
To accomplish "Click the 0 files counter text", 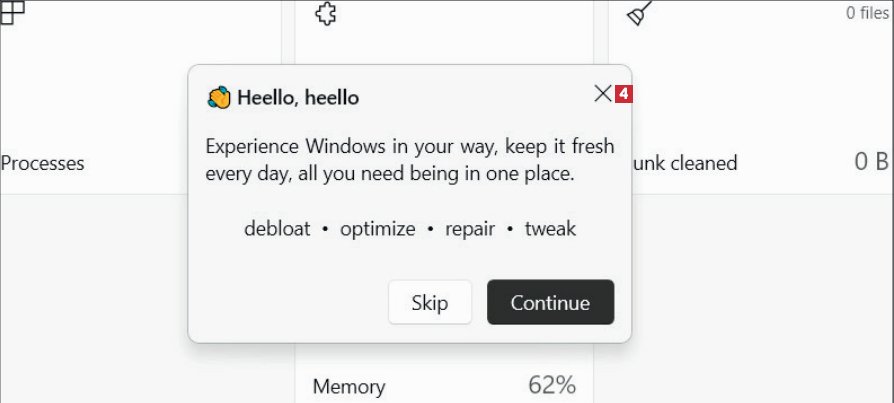I will 868,13.
